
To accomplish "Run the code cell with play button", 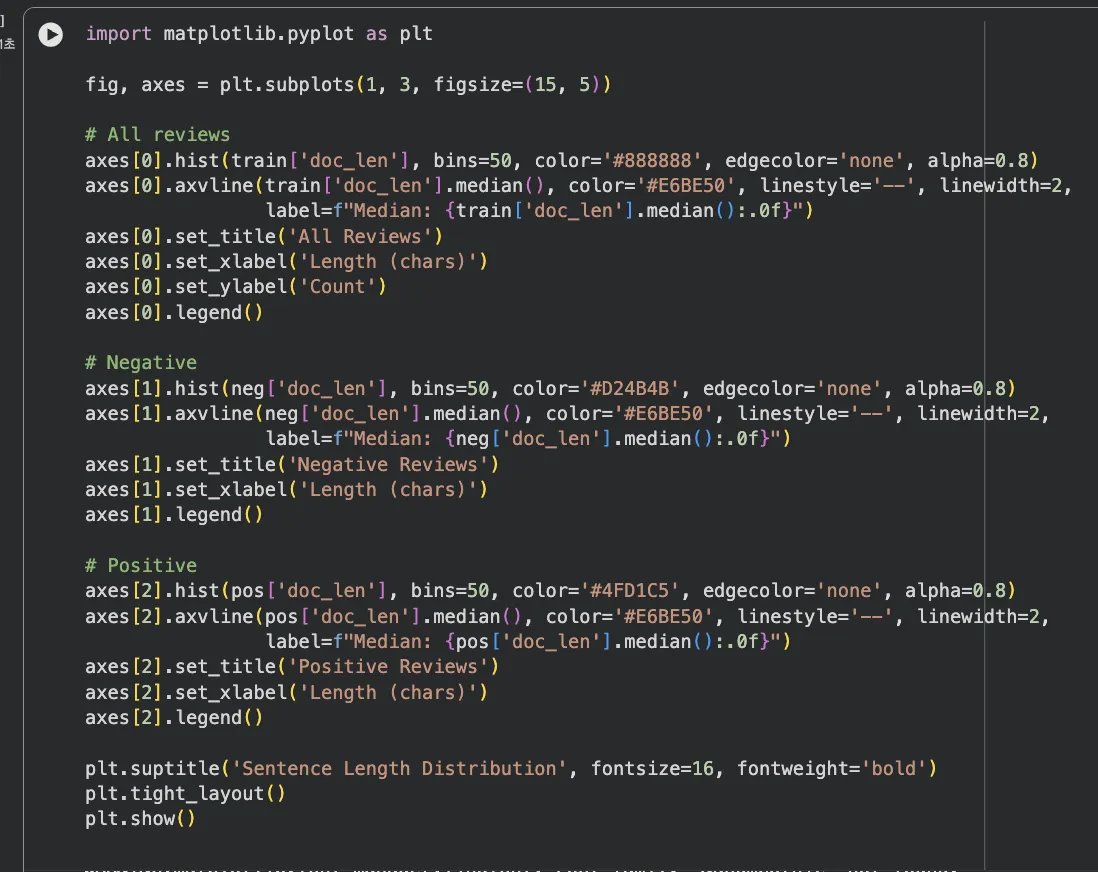I will pos(50,34).
